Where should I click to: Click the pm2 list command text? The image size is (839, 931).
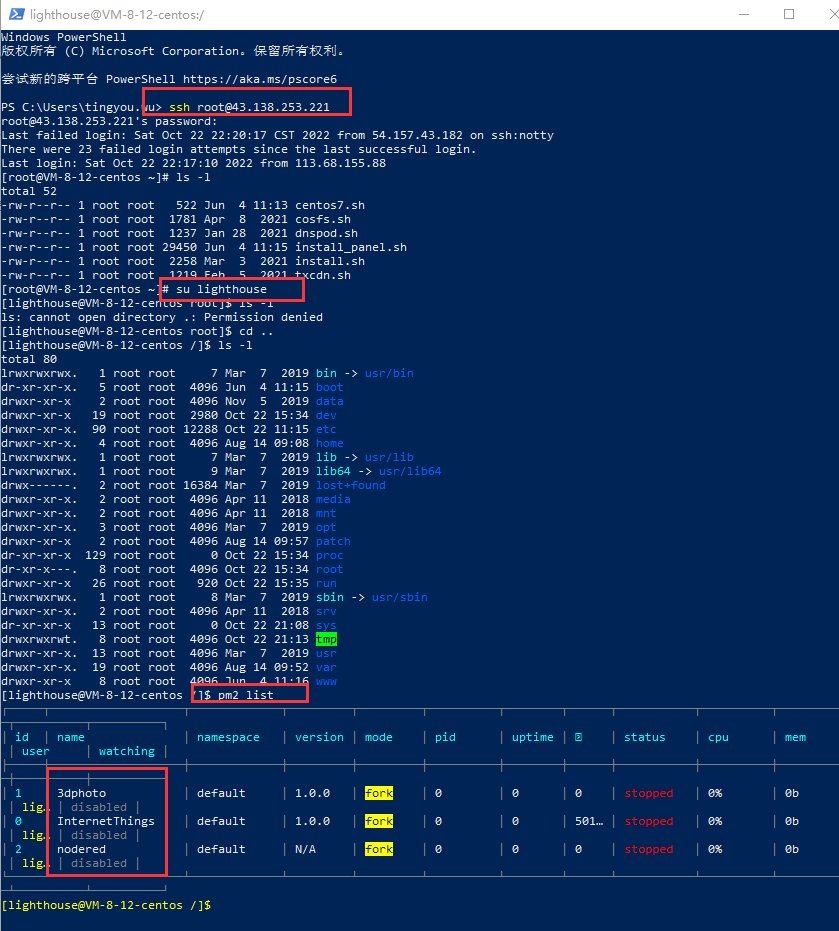point(246,695)
